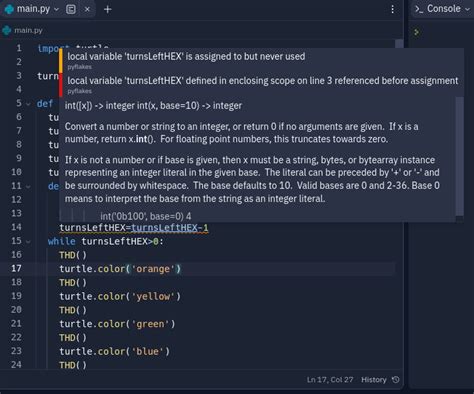Click the import keyword on line 1
The image size is (474, 394).
tap(48, 49)
